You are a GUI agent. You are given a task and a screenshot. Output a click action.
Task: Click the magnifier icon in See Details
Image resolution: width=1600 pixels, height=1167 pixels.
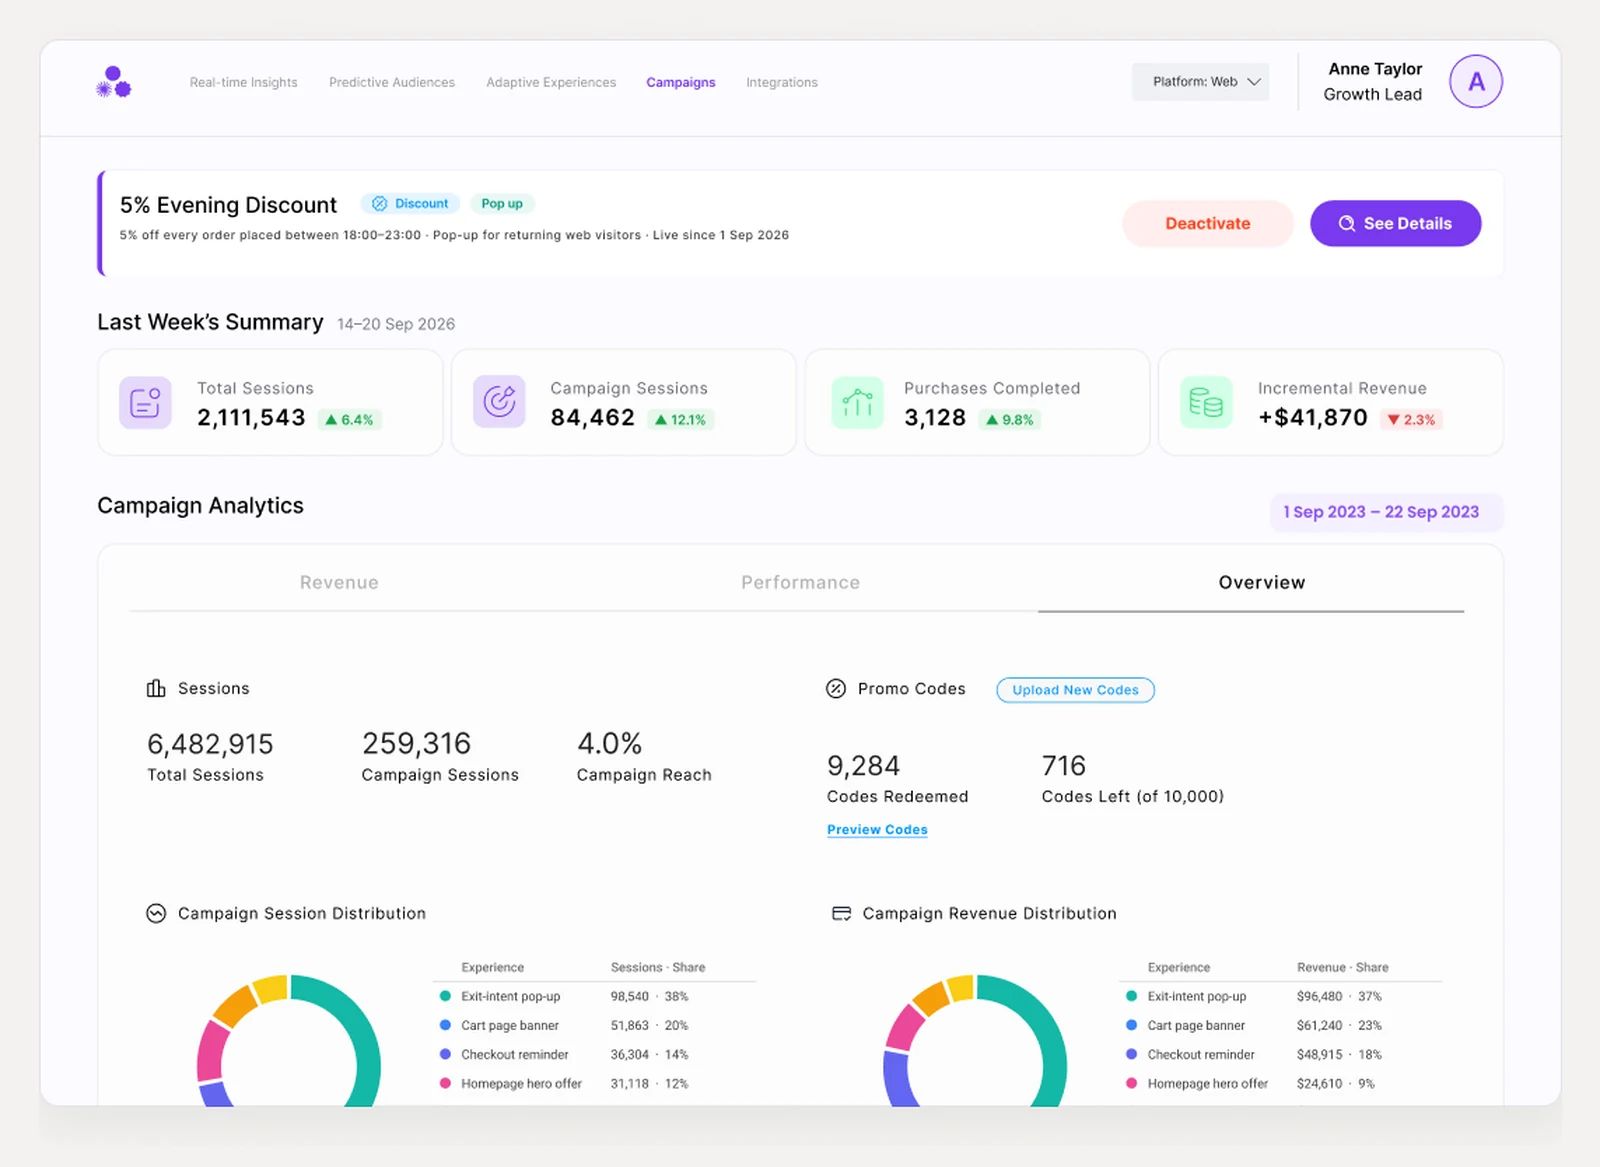tap(1347, 223)
